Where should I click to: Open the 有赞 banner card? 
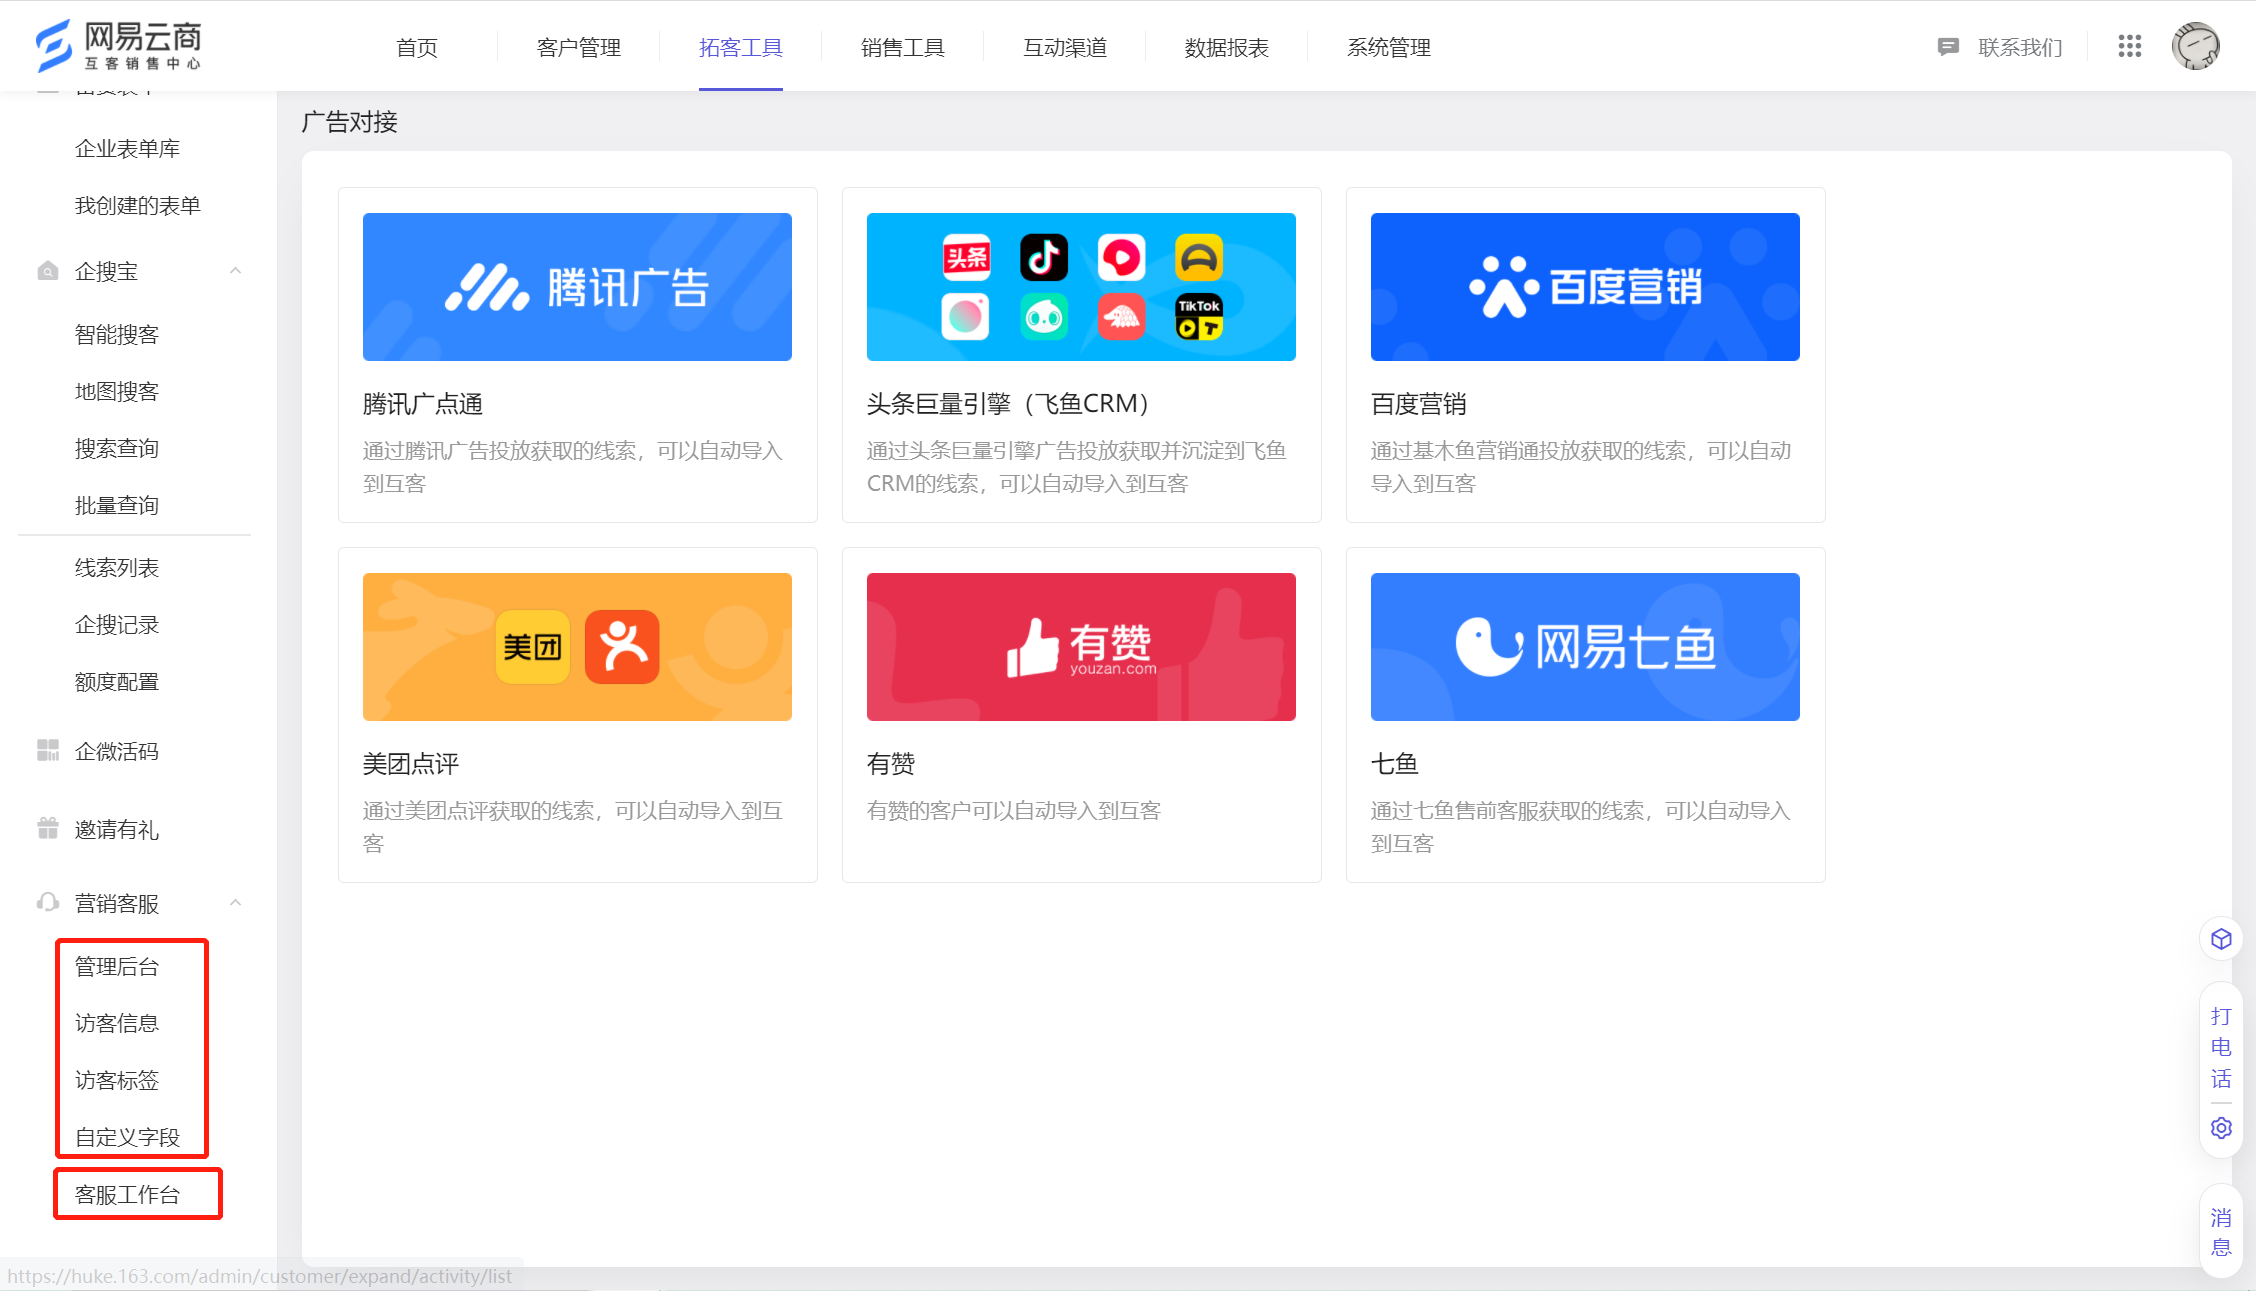pyautogui.click(x=1081, y=647)
